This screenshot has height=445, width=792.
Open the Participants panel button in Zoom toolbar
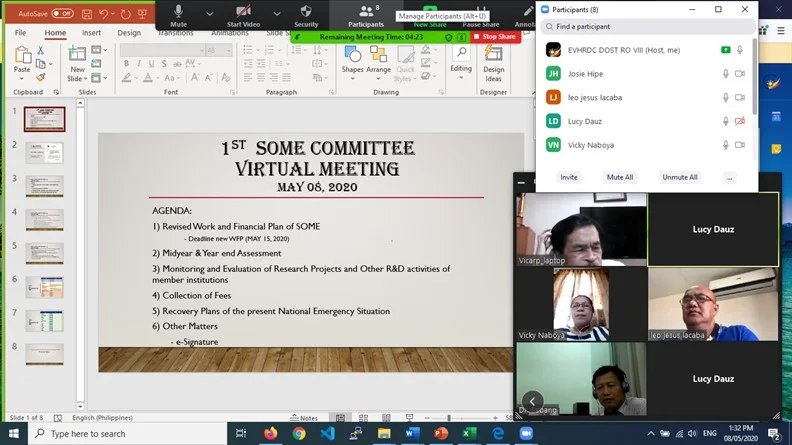coord(366,15)
